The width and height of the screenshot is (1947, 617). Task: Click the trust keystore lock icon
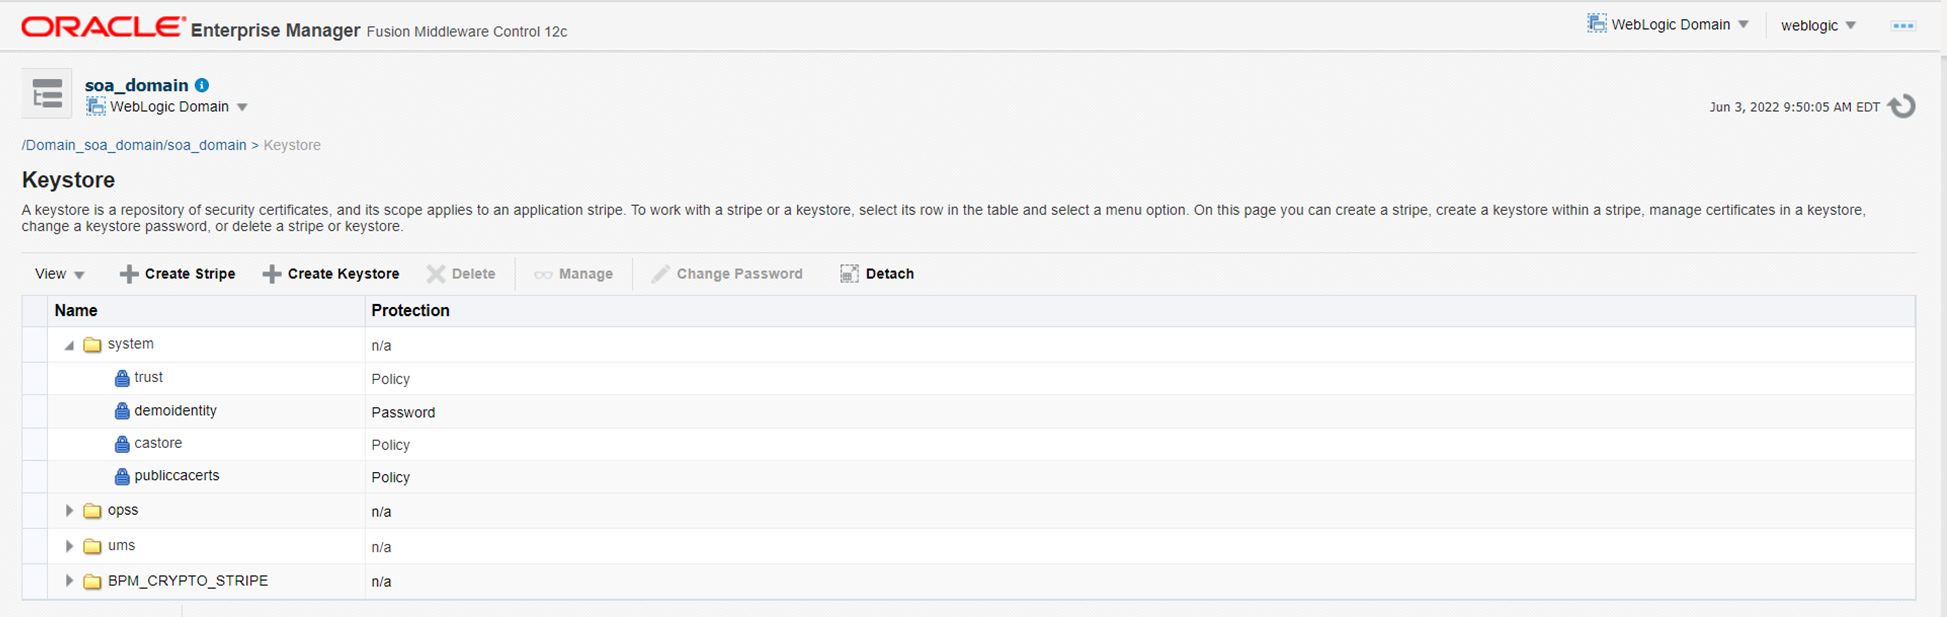click(x=122, y=378)
